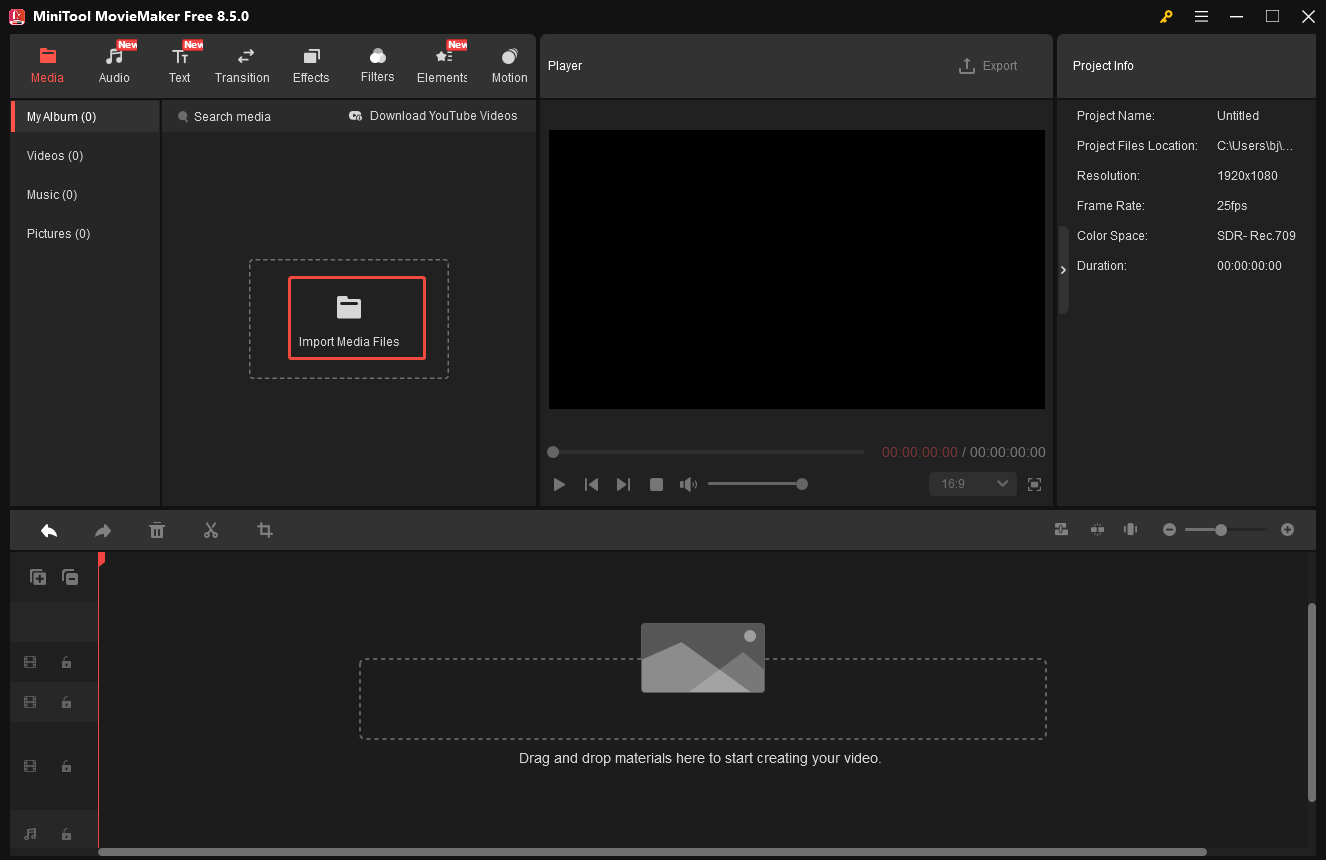Mute the player volume speaker
This screenshot has width=1326, height=860.
(688, 484)
